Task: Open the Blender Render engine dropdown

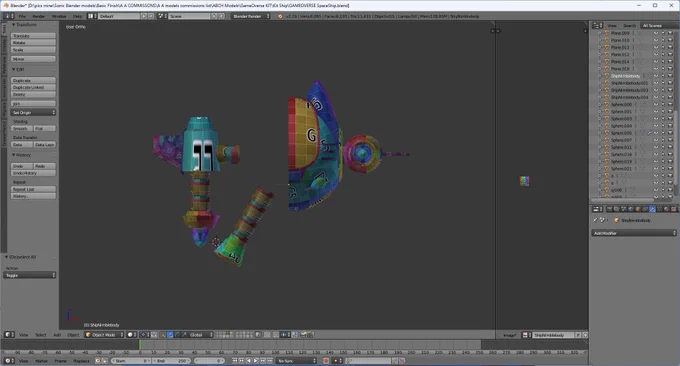Action: click(251, 16)
